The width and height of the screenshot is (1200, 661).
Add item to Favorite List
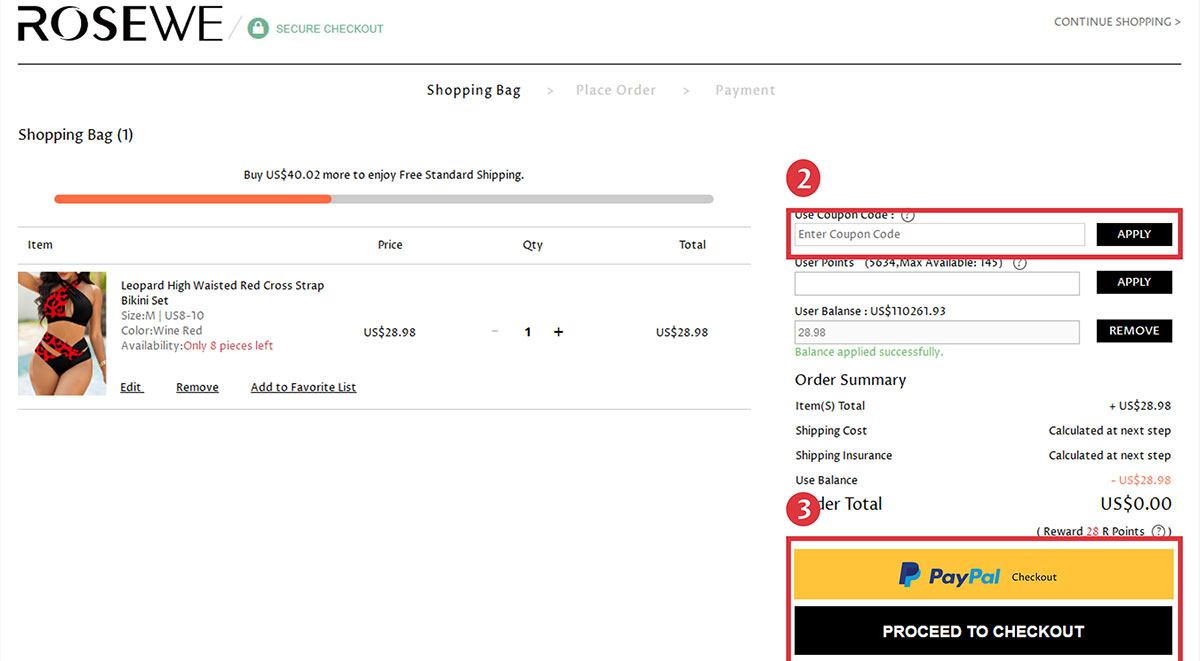[303, 387]
